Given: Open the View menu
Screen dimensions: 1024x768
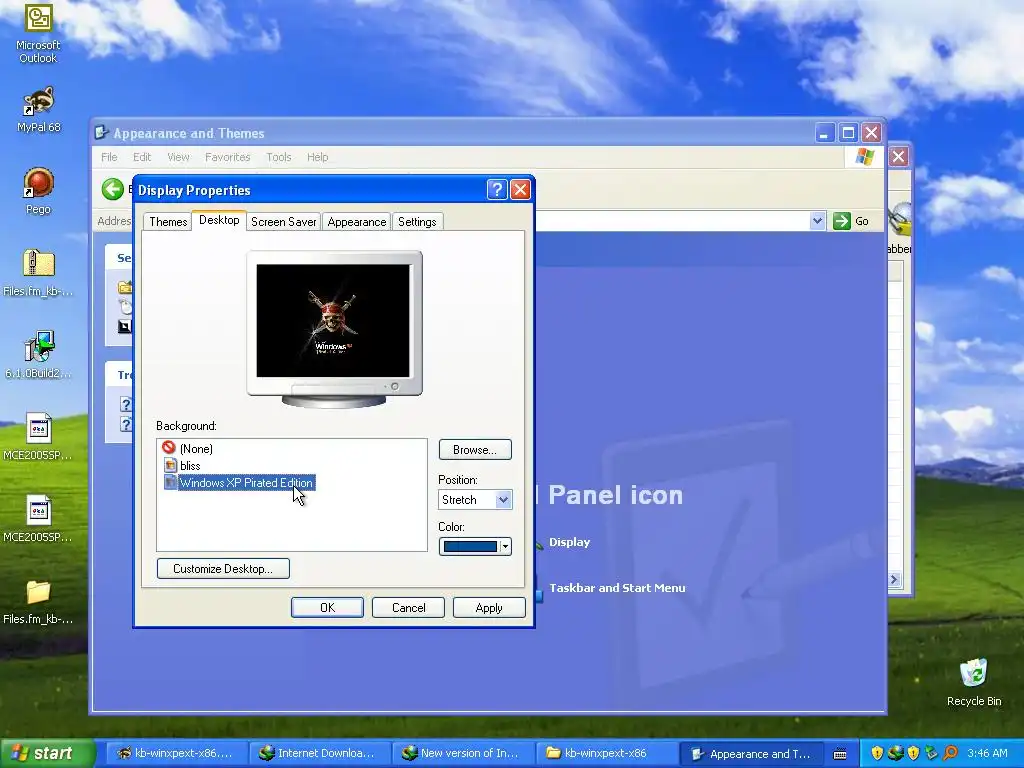Looking at the screenshot, I should tap(178, 157).
